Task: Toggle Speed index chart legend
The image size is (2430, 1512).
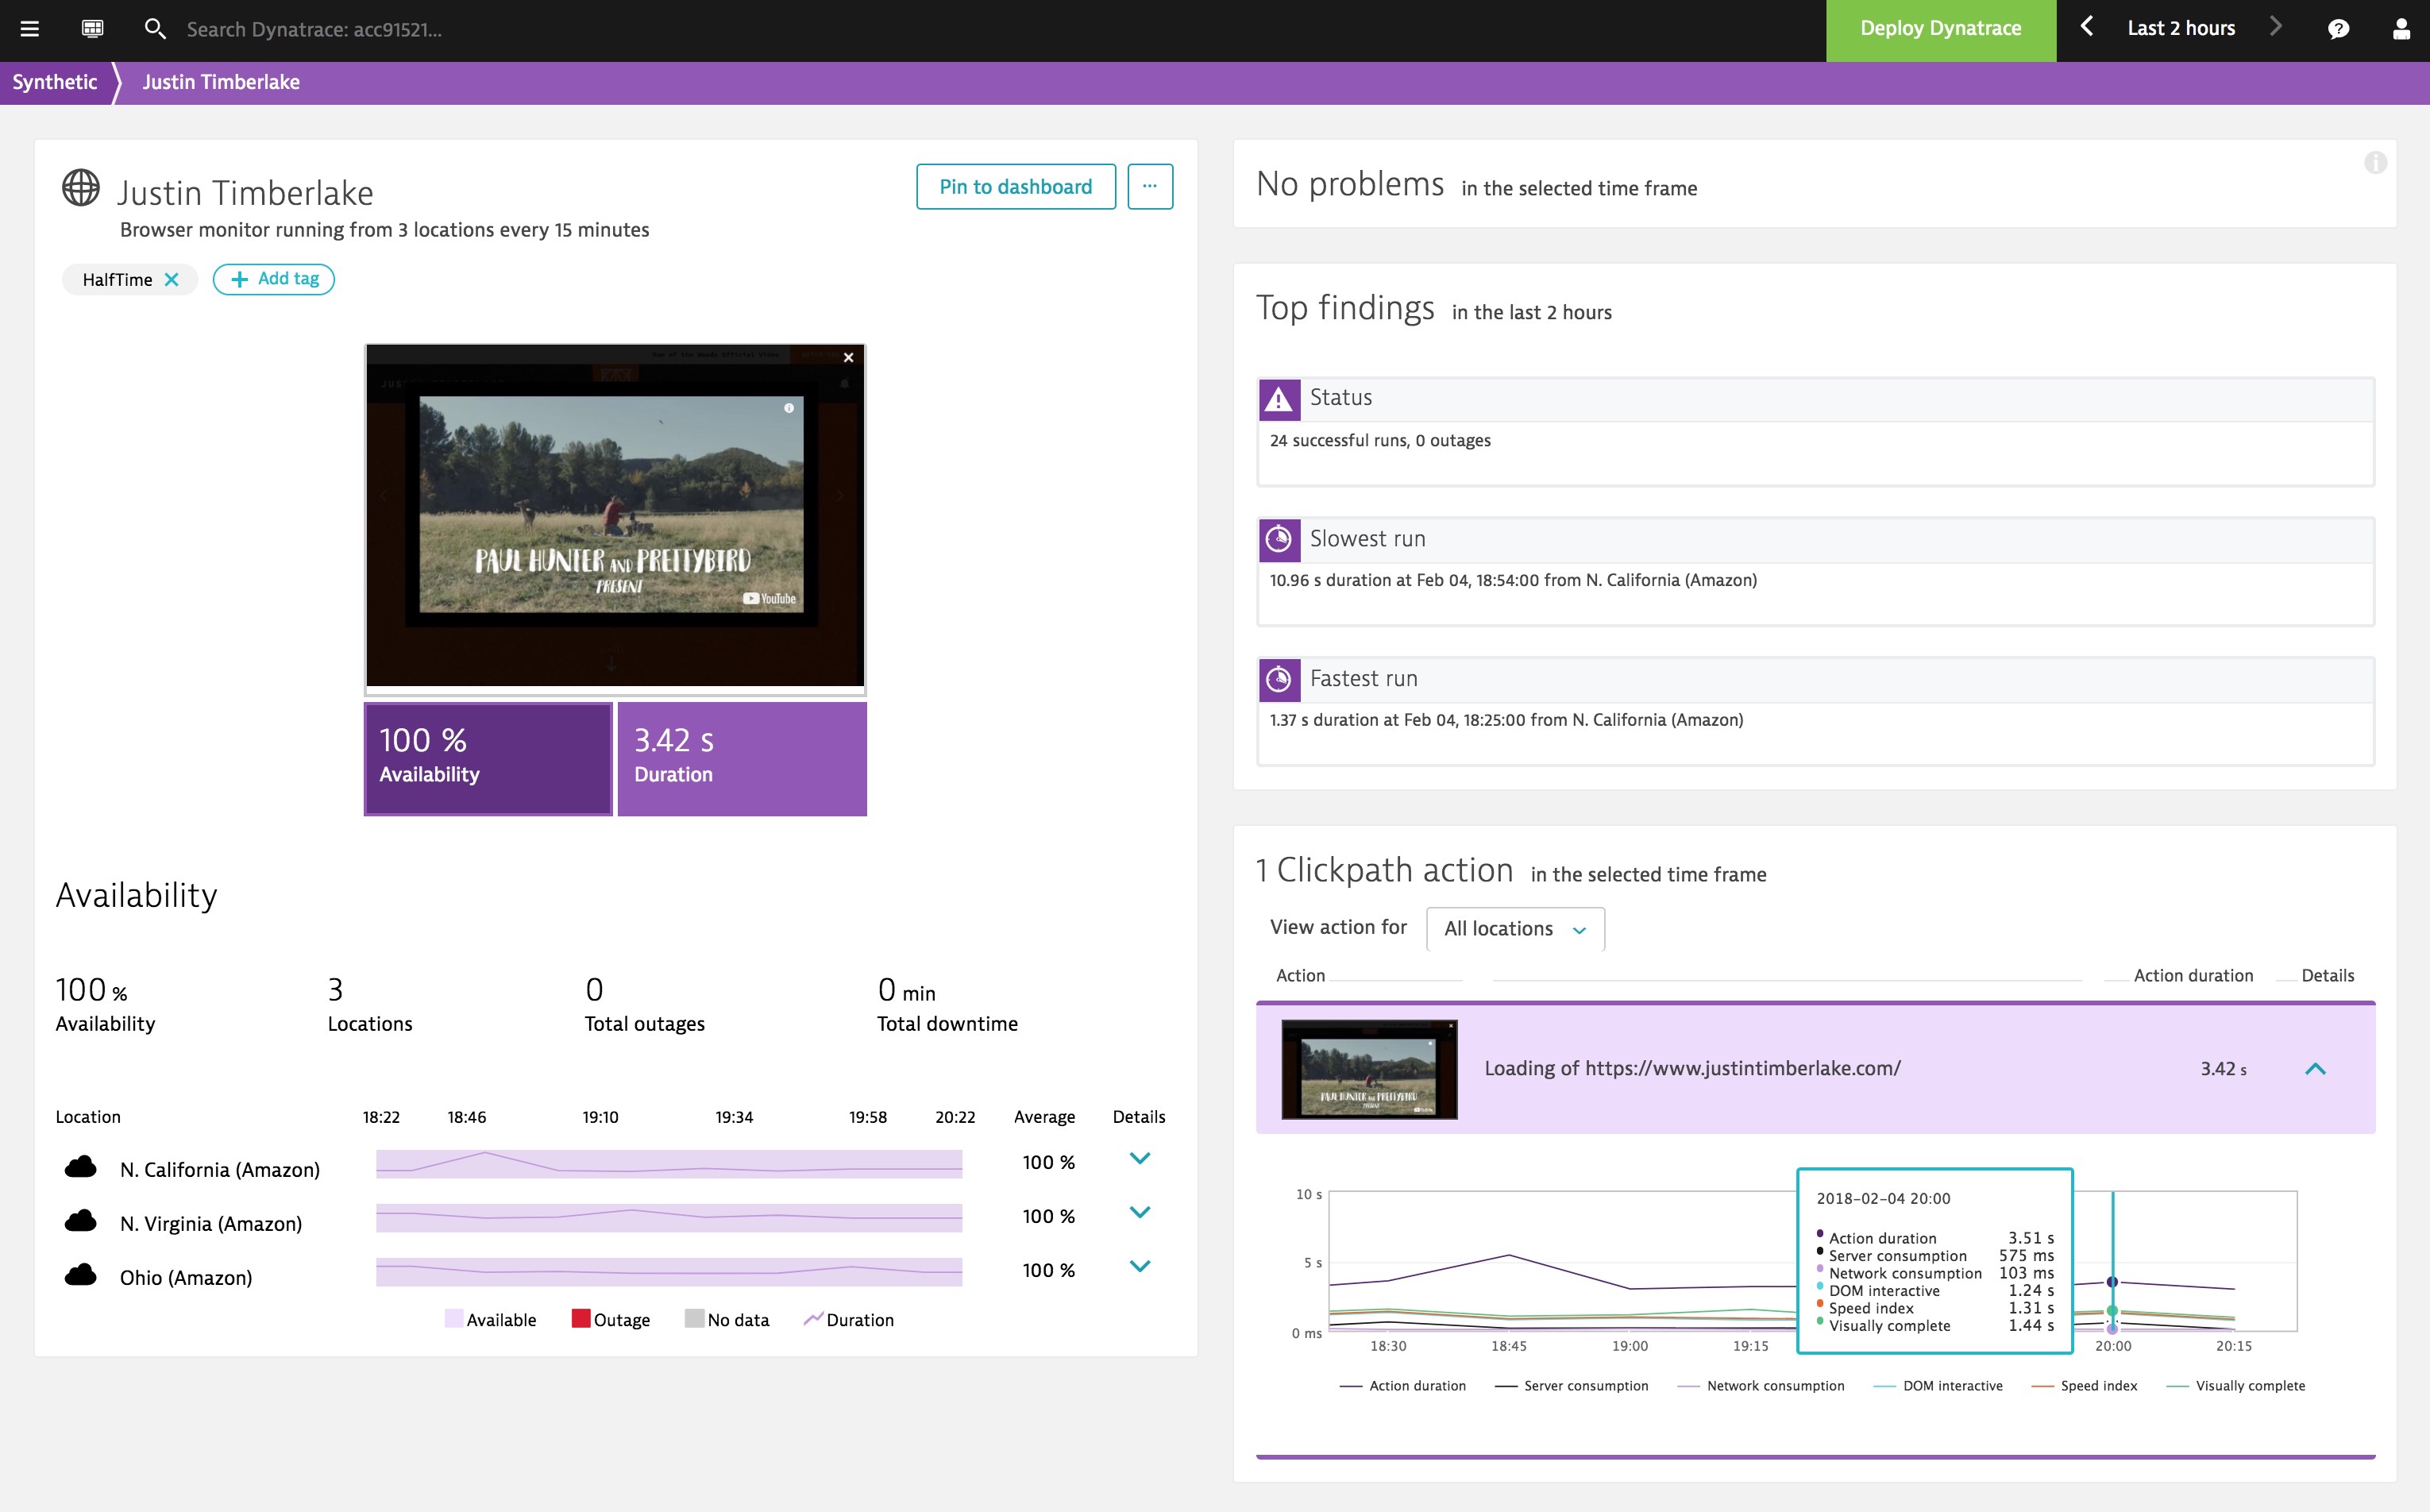Action: (x=2084, y=1386)
